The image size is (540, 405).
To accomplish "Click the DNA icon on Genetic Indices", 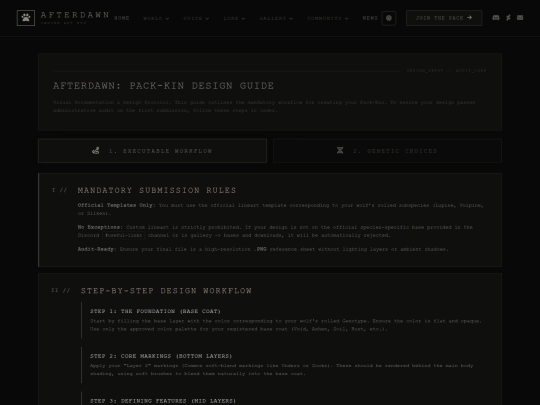I will click(x=340, y=150).
